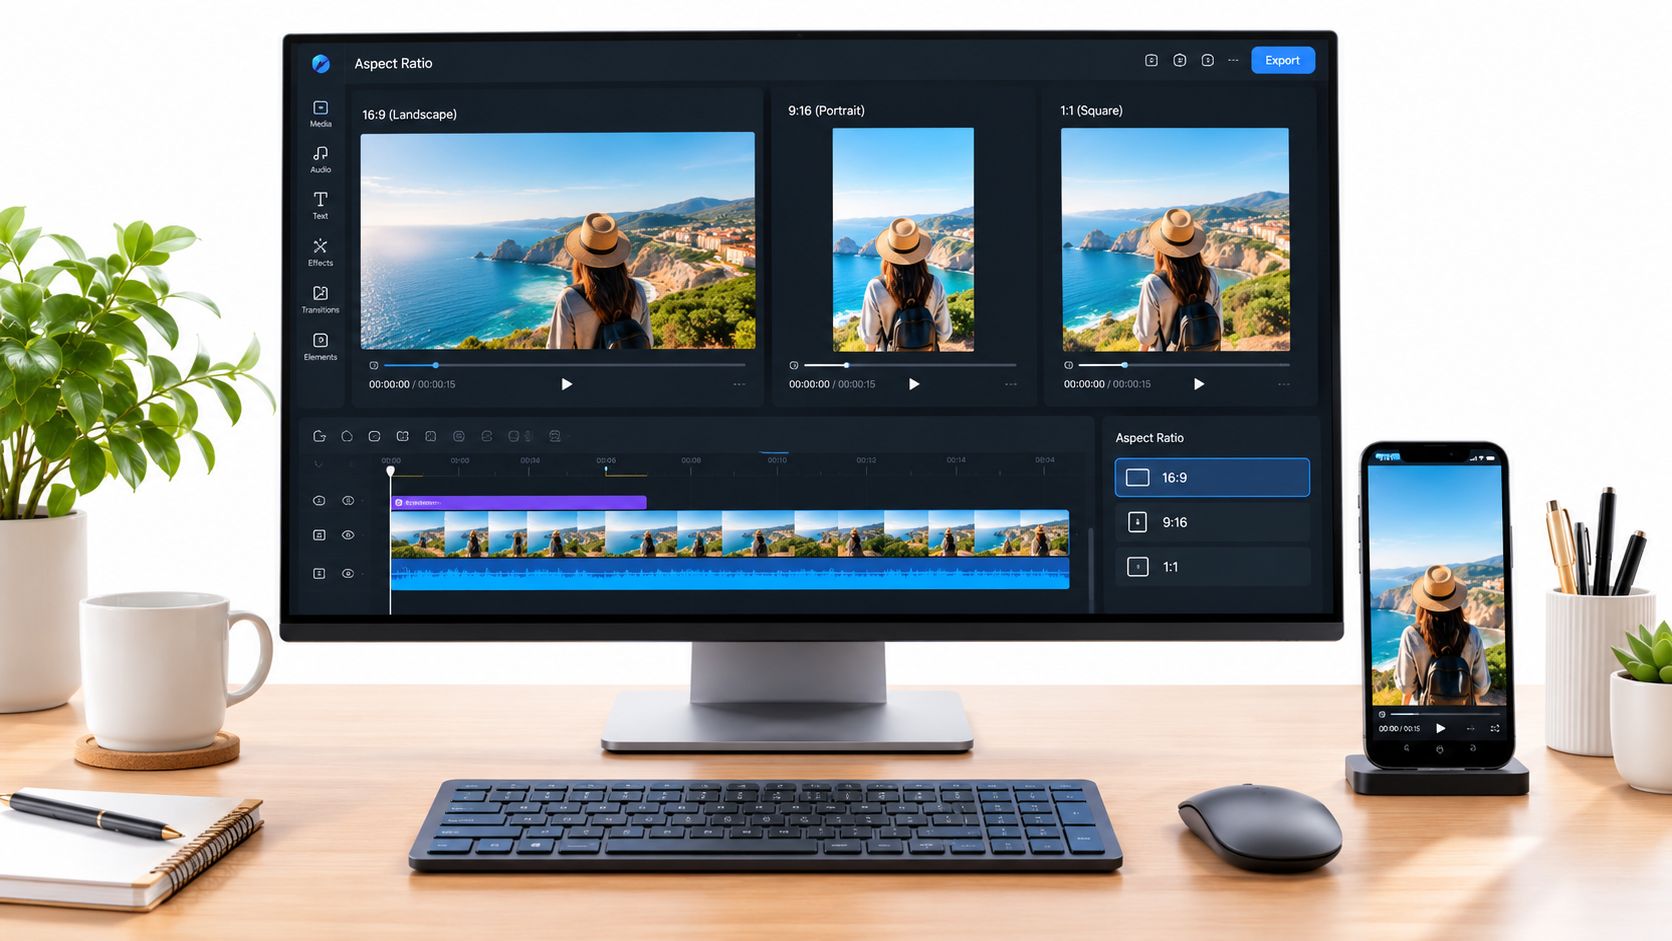Open more options under landscape preview

click(x=739, y=384)
